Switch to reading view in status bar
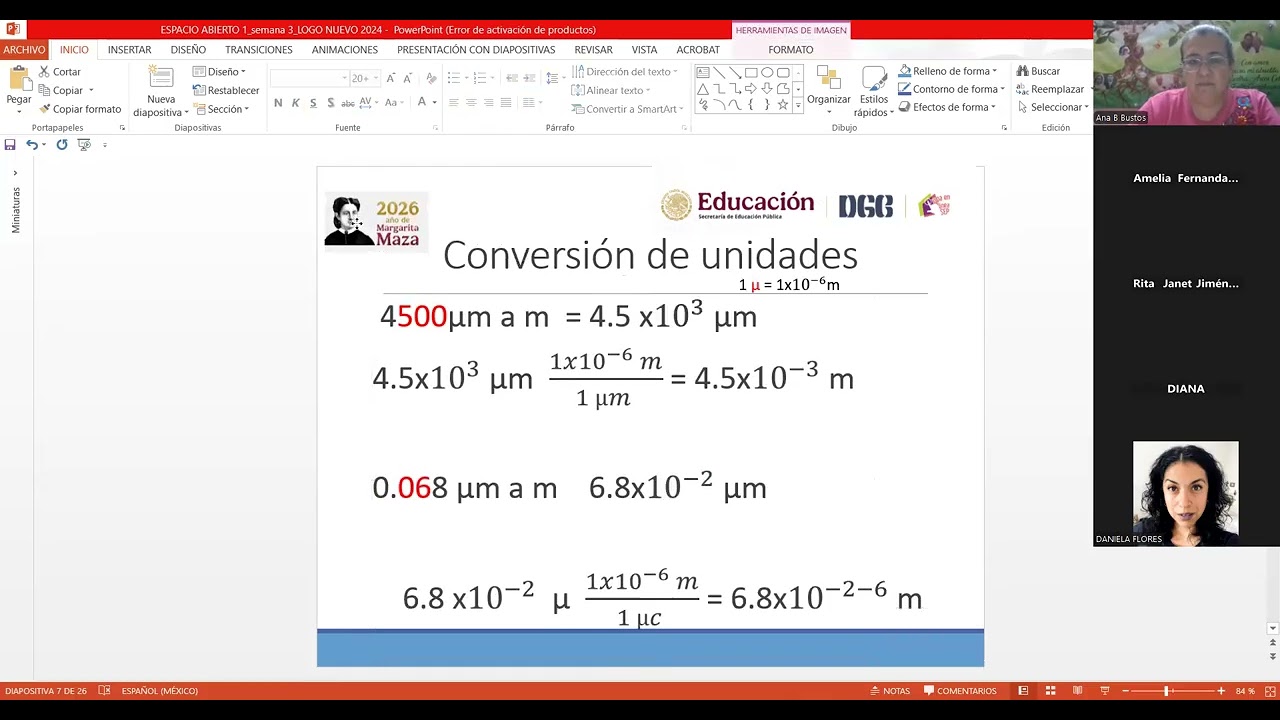 pos(1077,691)
